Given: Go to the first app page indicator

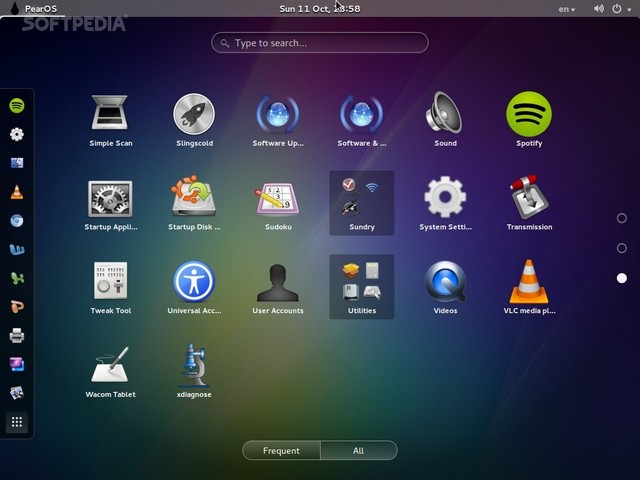Looking at the screenshot, I should (x=622, y=218).
